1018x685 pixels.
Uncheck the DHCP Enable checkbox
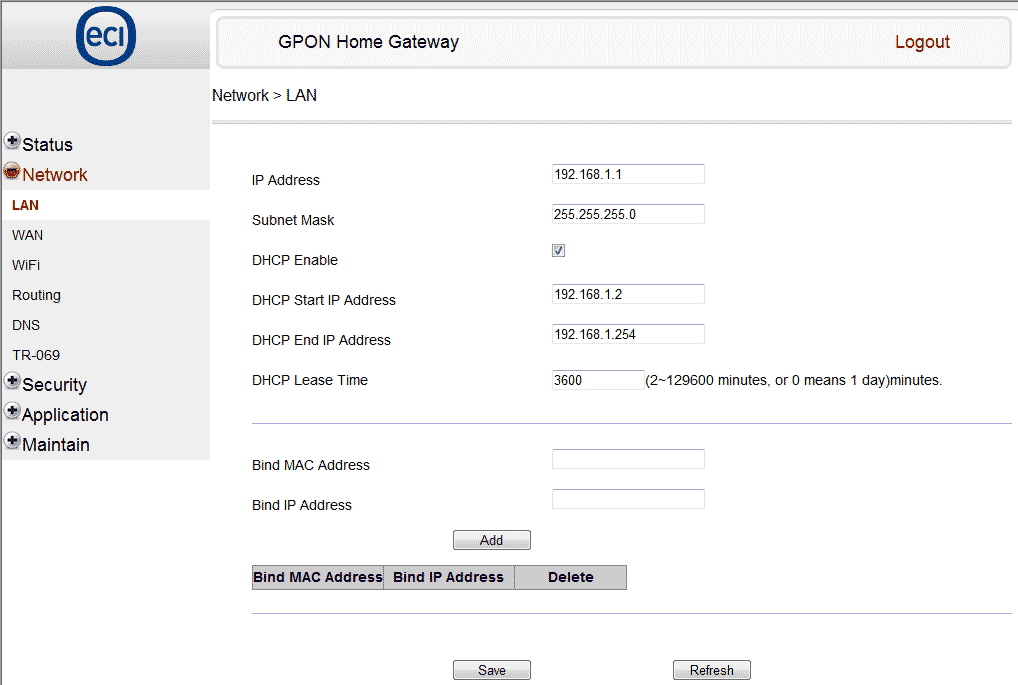(x=559, y=251)
